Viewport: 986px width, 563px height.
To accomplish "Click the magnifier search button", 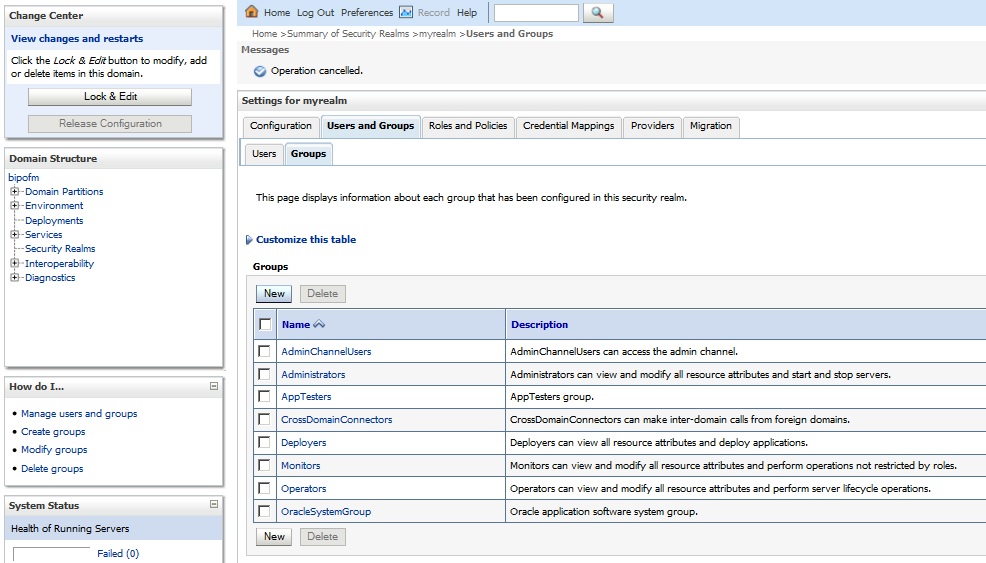I will 598,13.
